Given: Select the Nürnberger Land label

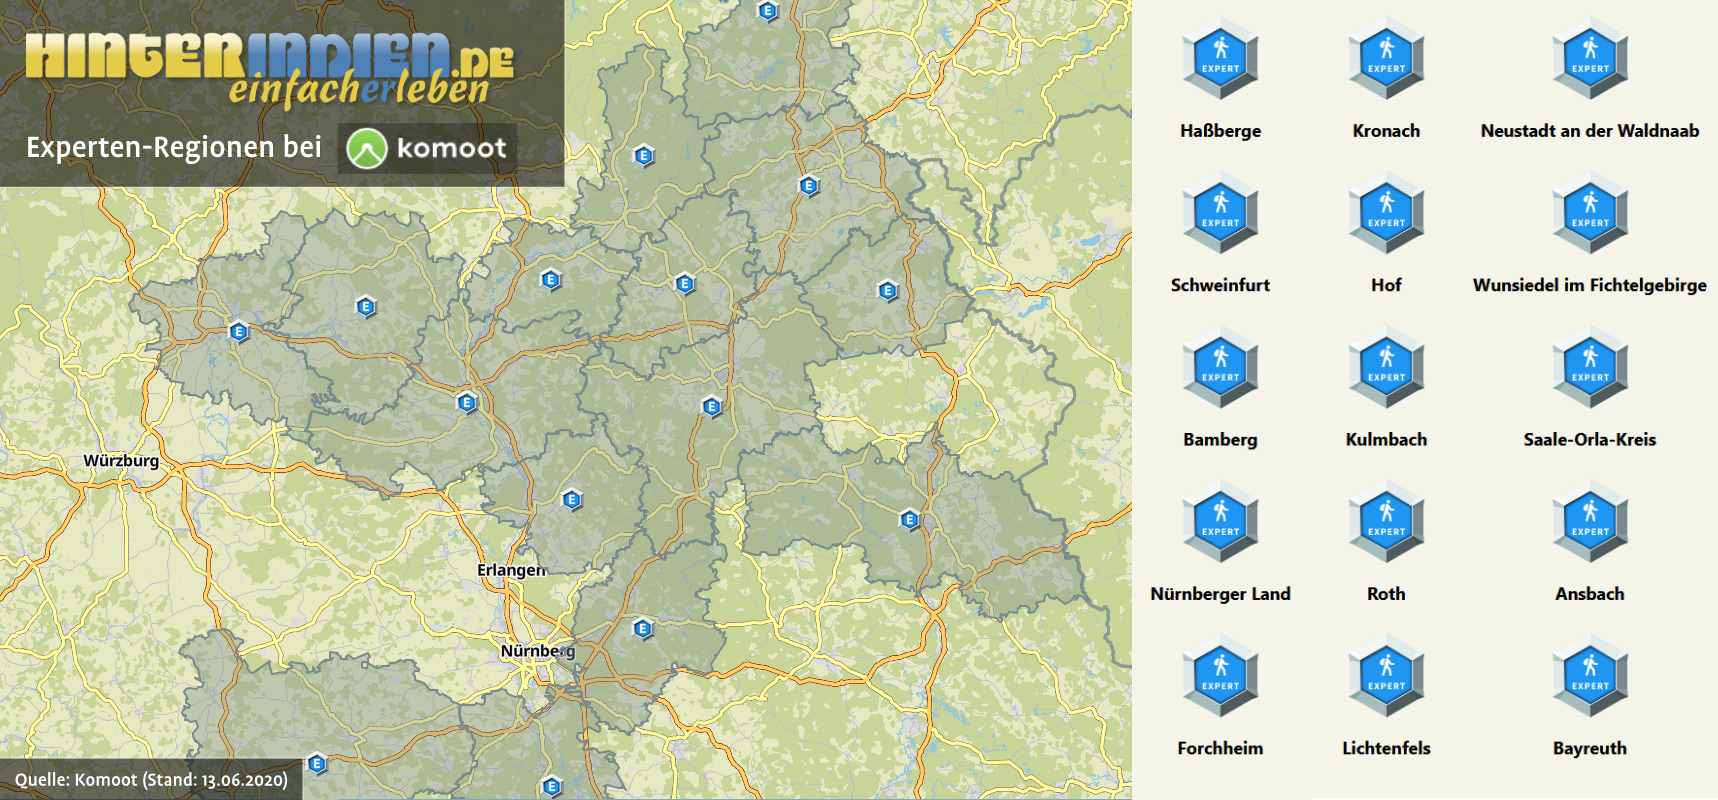Looking at the screenshot, I should click(1220, 594).
